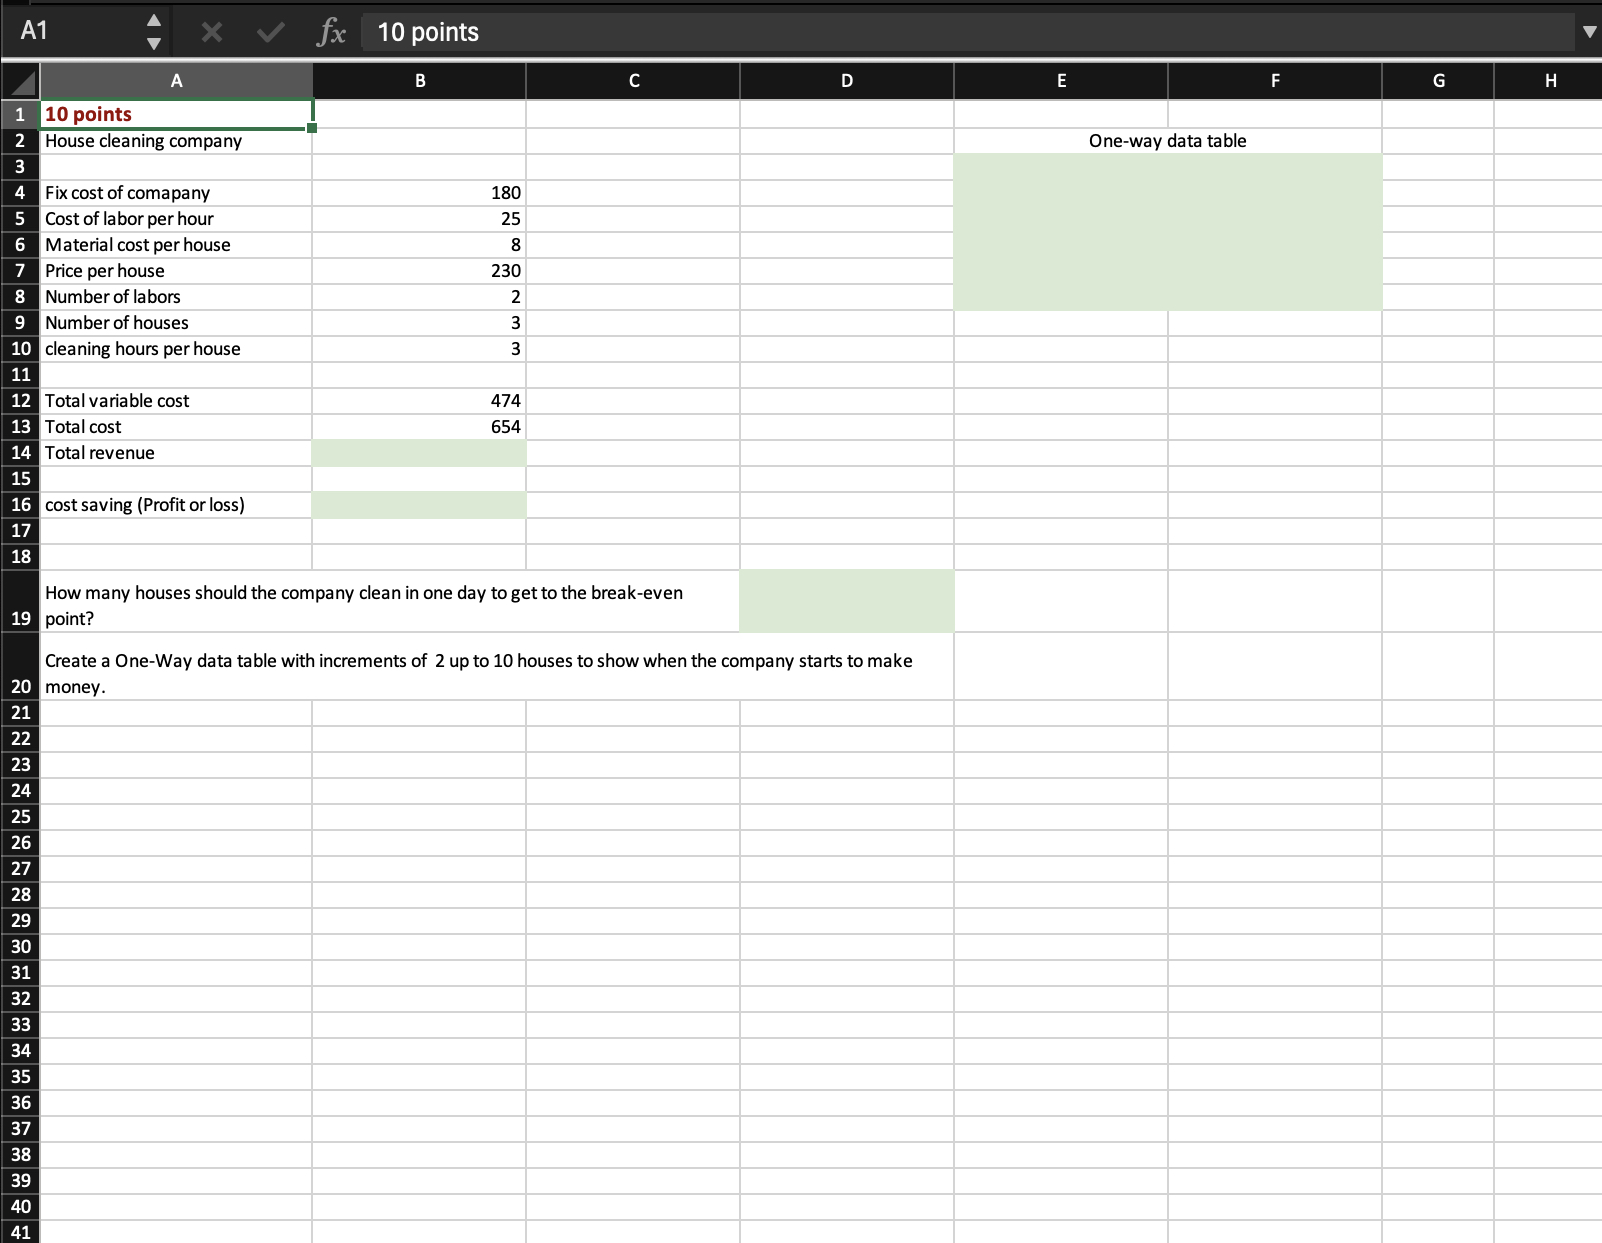Viewport: 1602px width, 1243px height.
Task: Select row 19 header
Action: (x=20, y=602)
